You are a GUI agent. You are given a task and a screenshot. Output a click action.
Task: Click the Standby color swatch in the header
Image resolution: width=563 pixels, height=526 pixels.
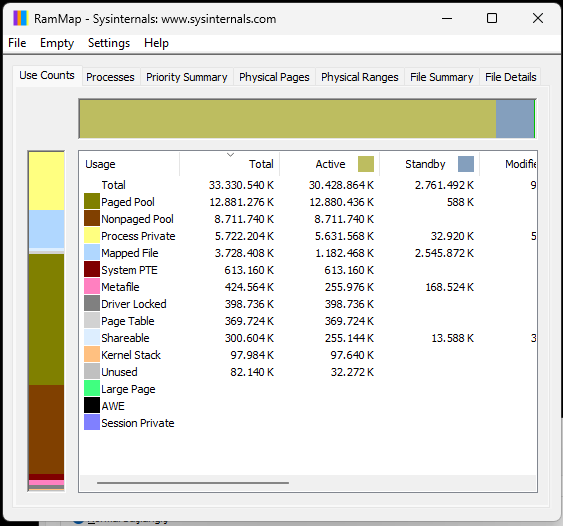(x=466, y=164)
